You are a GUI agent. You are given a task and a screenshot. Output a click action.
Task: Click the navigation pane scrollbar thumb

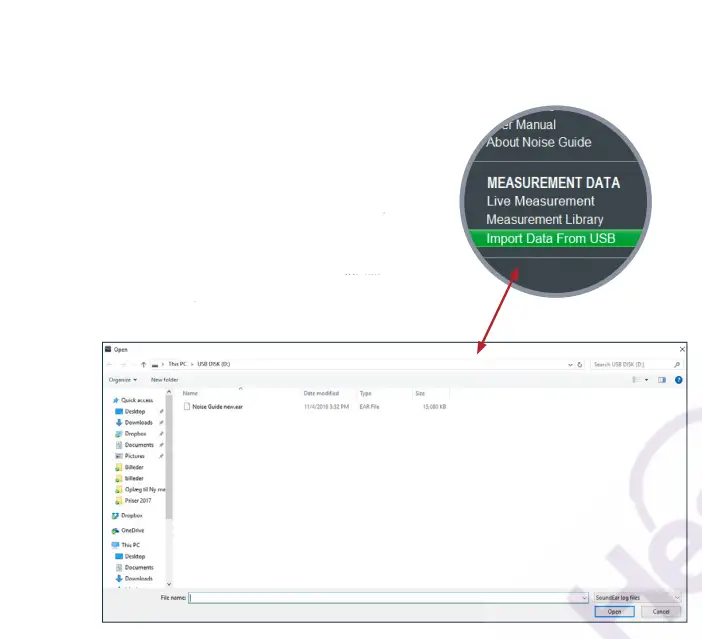(169, 457)
